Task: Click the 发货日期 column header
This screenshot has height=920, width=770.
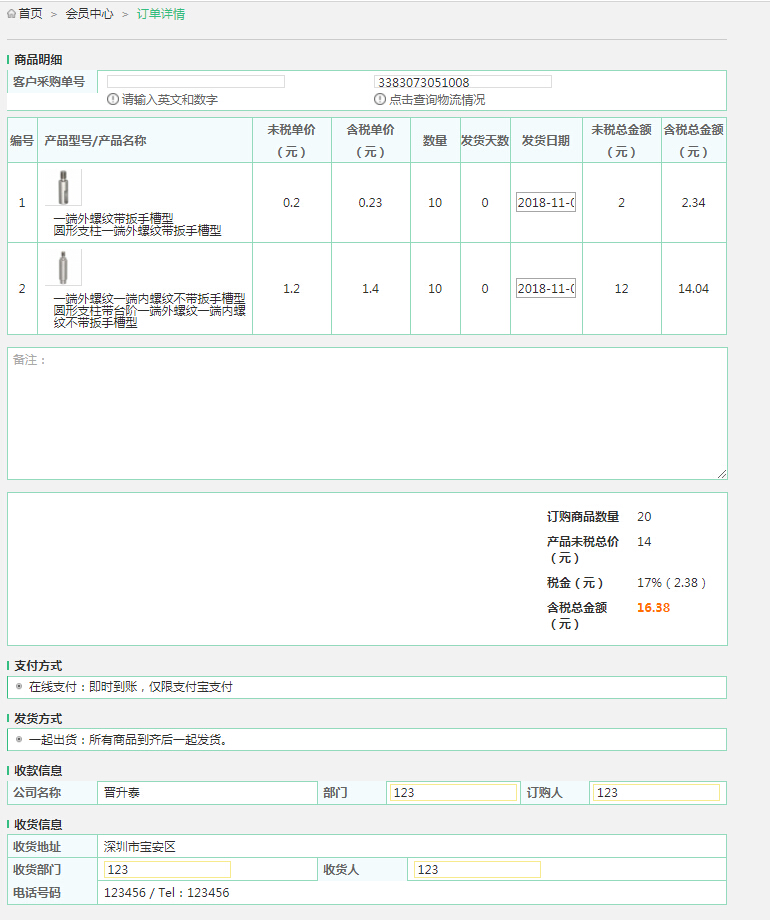Action: [546, 140]
